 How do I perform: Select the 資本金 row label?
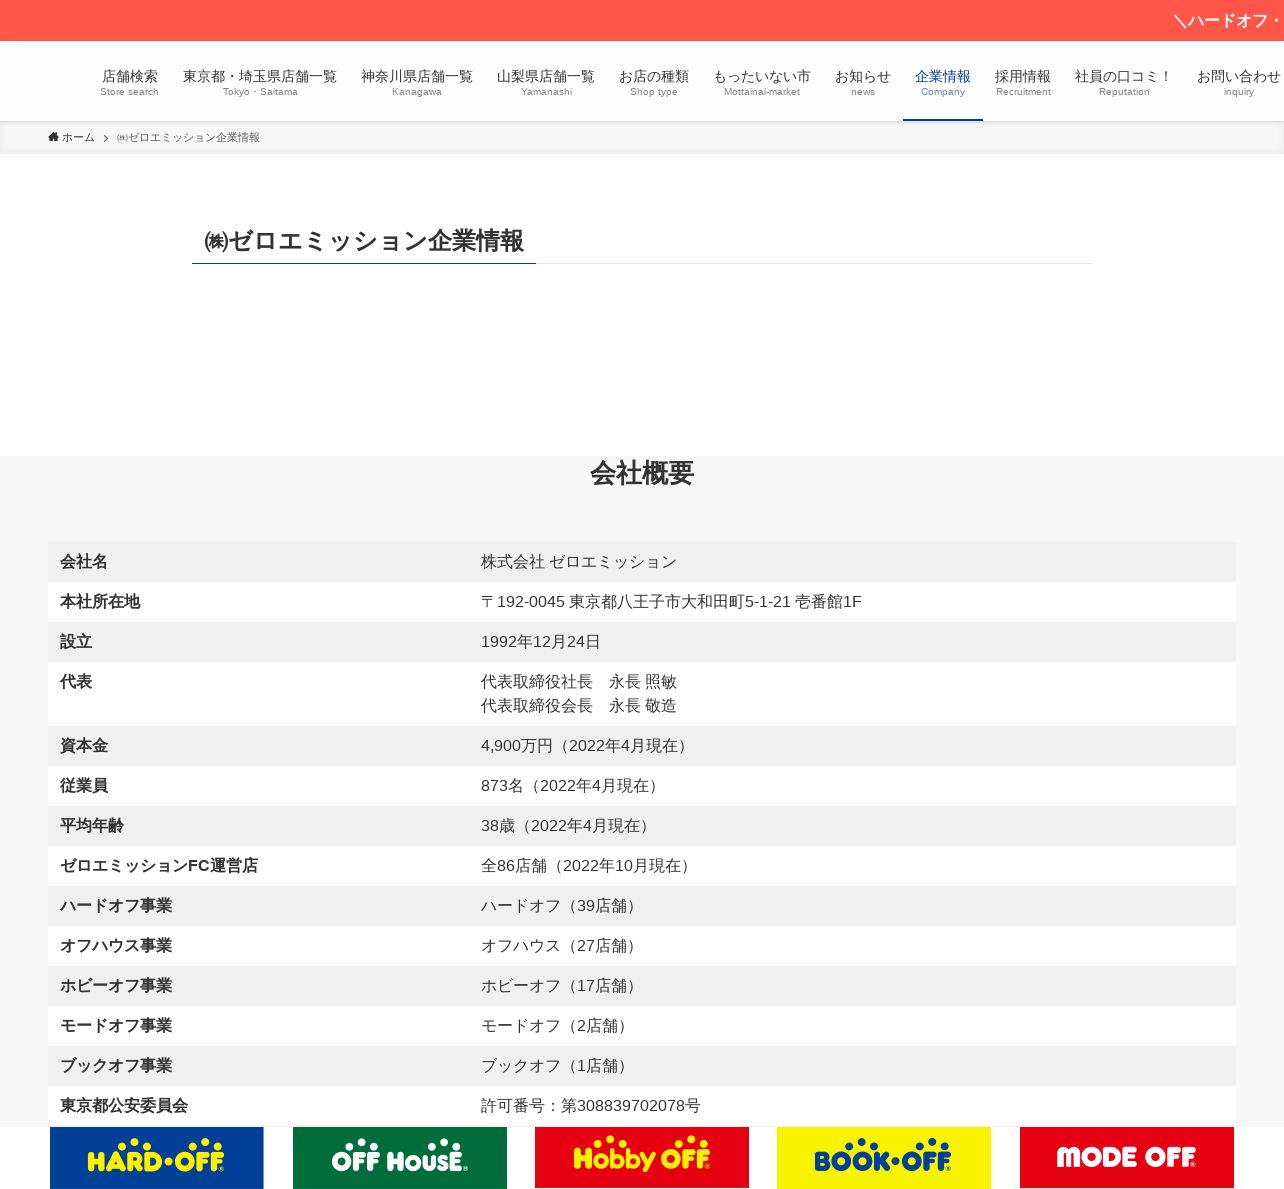coord(84,746)
